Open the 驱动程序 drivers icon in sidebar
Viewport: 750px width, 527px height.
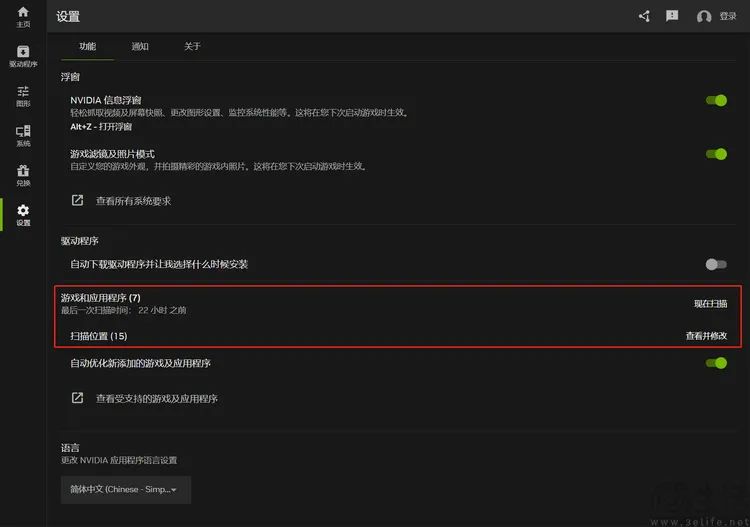(x=23, y=52)
